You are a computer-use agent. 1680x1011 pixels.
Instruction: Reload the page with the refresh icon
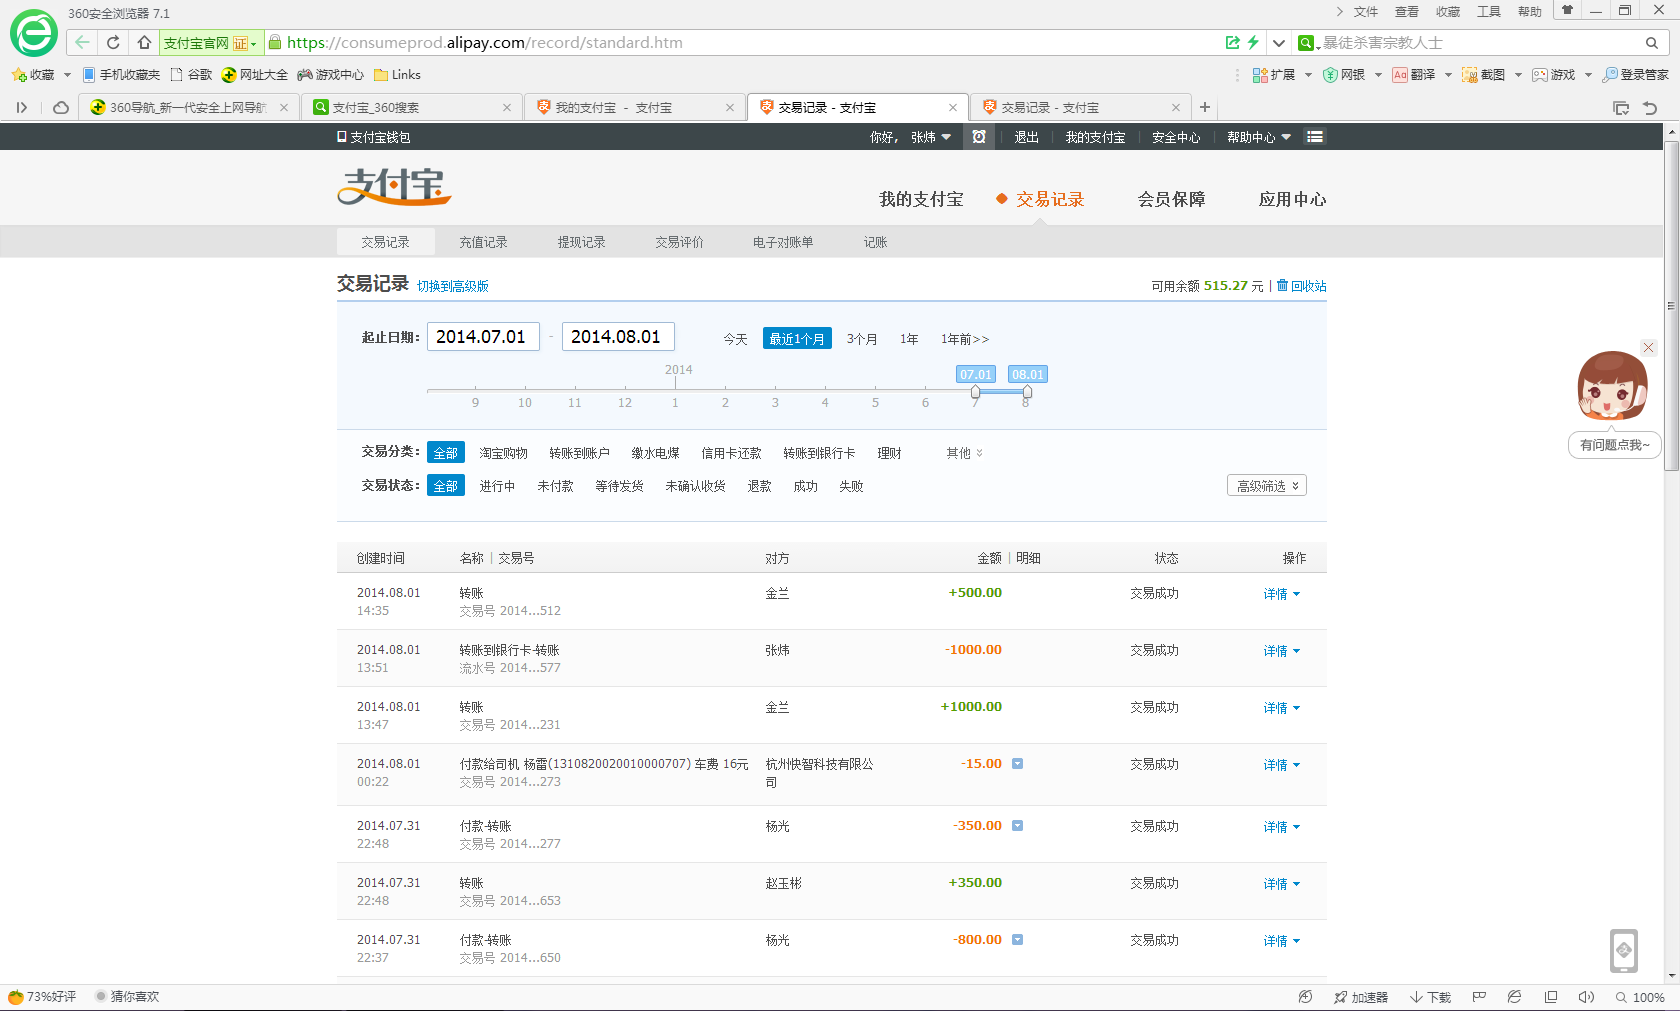pyautogui.click(x=113, y=42)
